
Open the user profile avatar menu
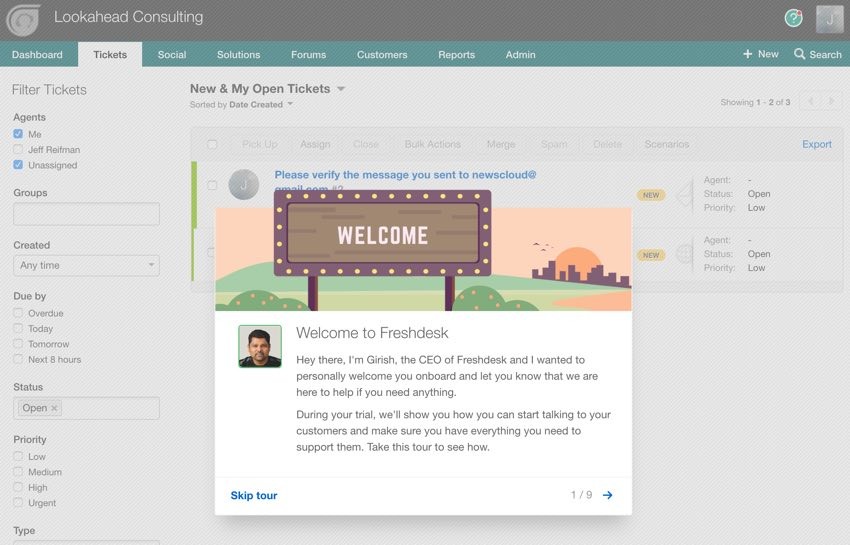click(829, 20)
